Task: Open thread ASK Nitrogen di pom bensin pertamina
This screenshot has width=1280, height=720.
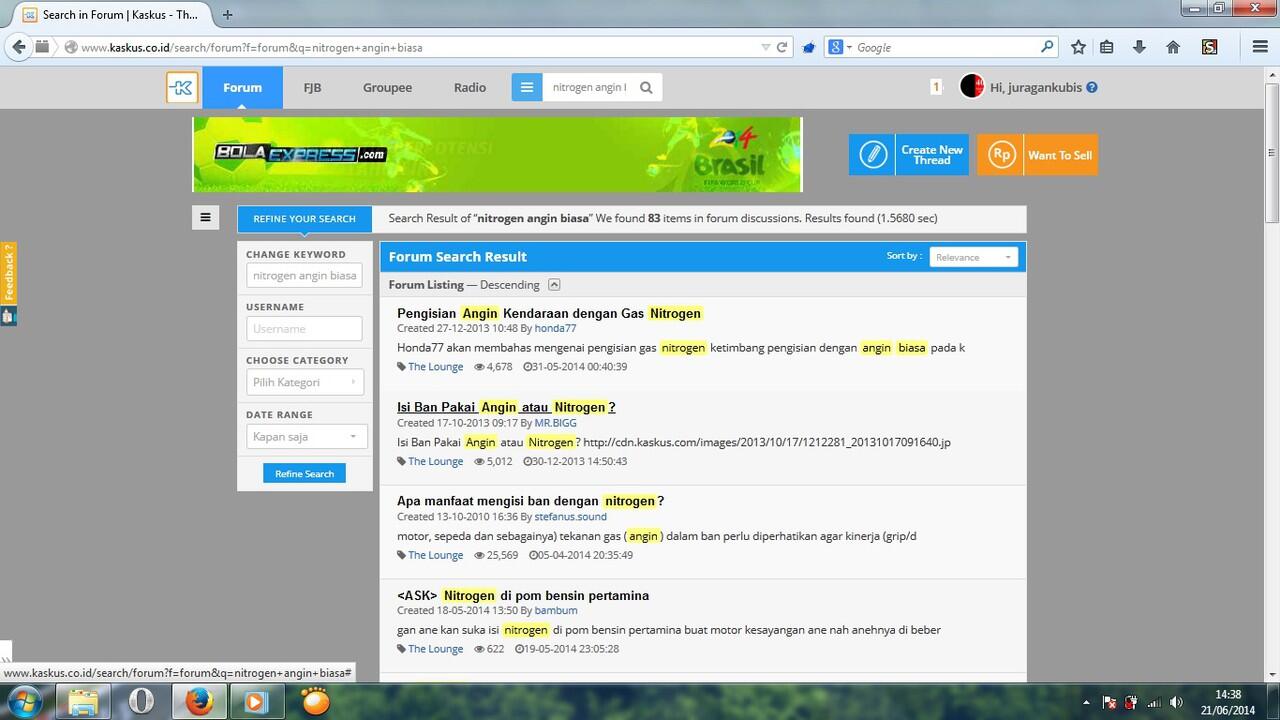Action: click(523, 595)
